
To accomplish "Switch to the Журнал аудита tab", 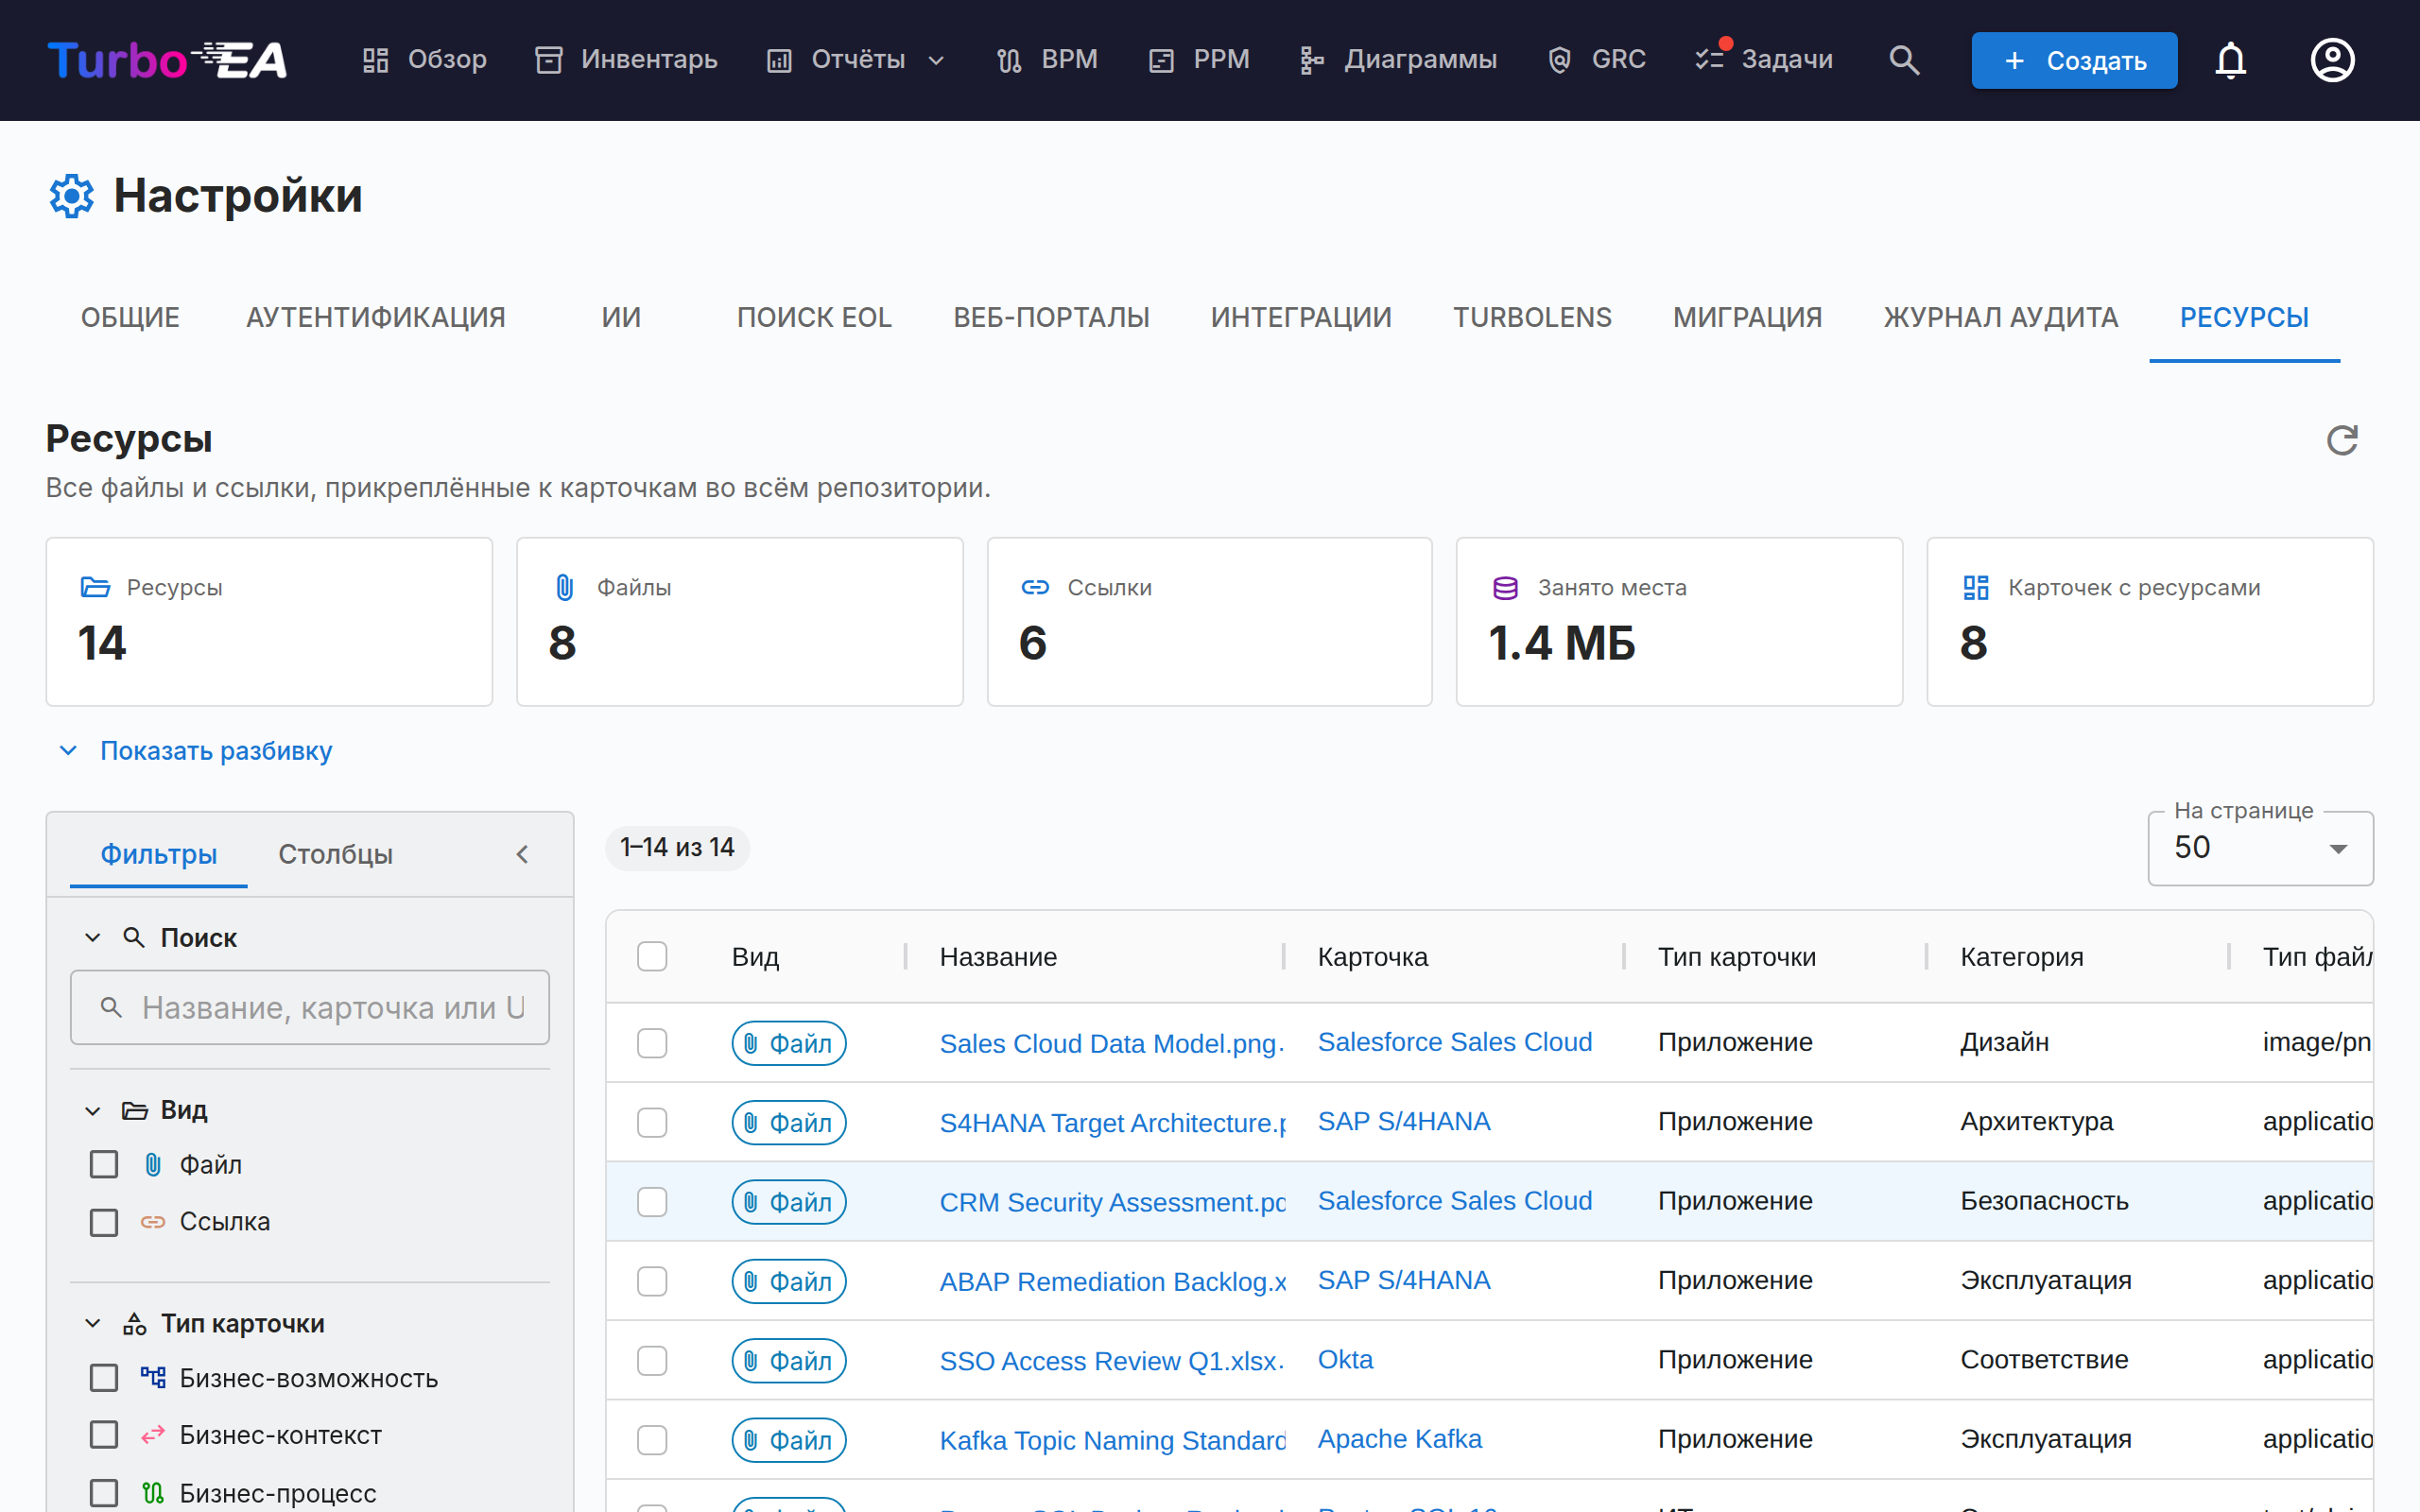I will click(x=2000, y=318).
